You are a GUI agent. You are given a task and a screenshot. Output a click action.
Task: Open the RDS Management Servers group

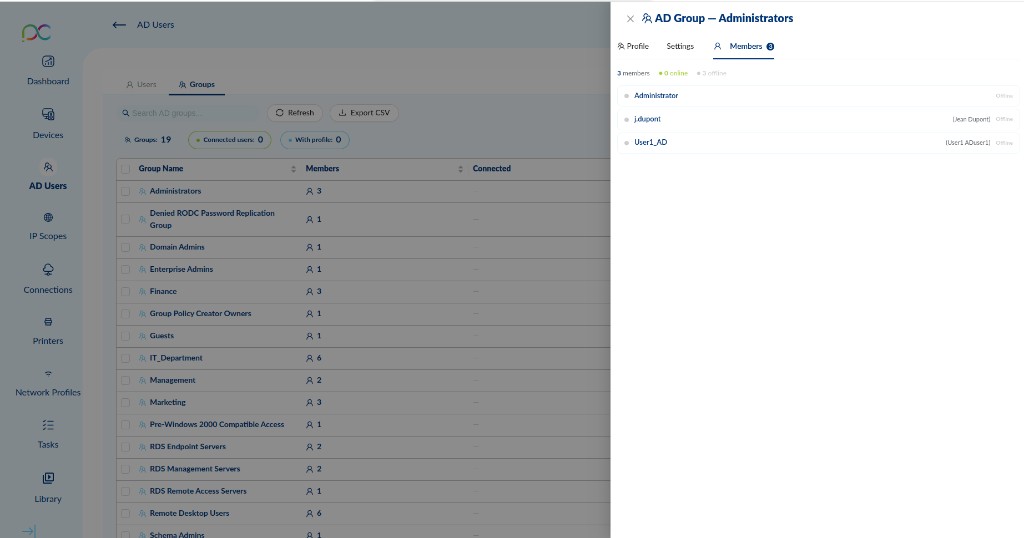tap(195, 469)
